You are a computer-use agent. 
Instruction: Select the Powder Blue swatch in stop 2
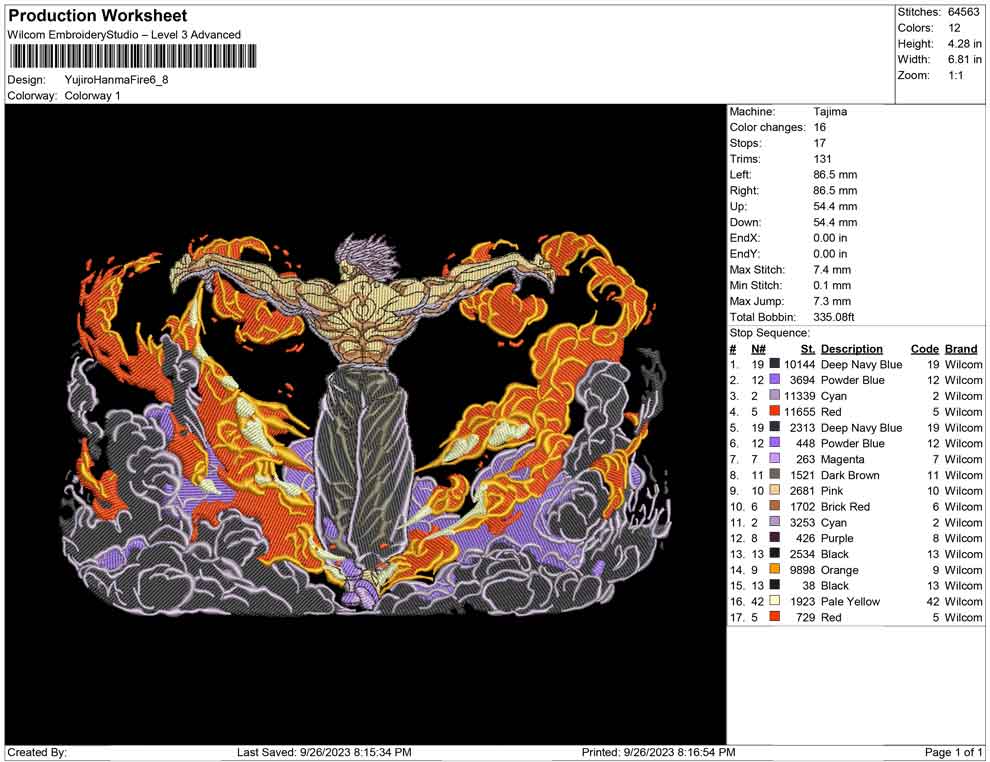click(x=774, y=381)
